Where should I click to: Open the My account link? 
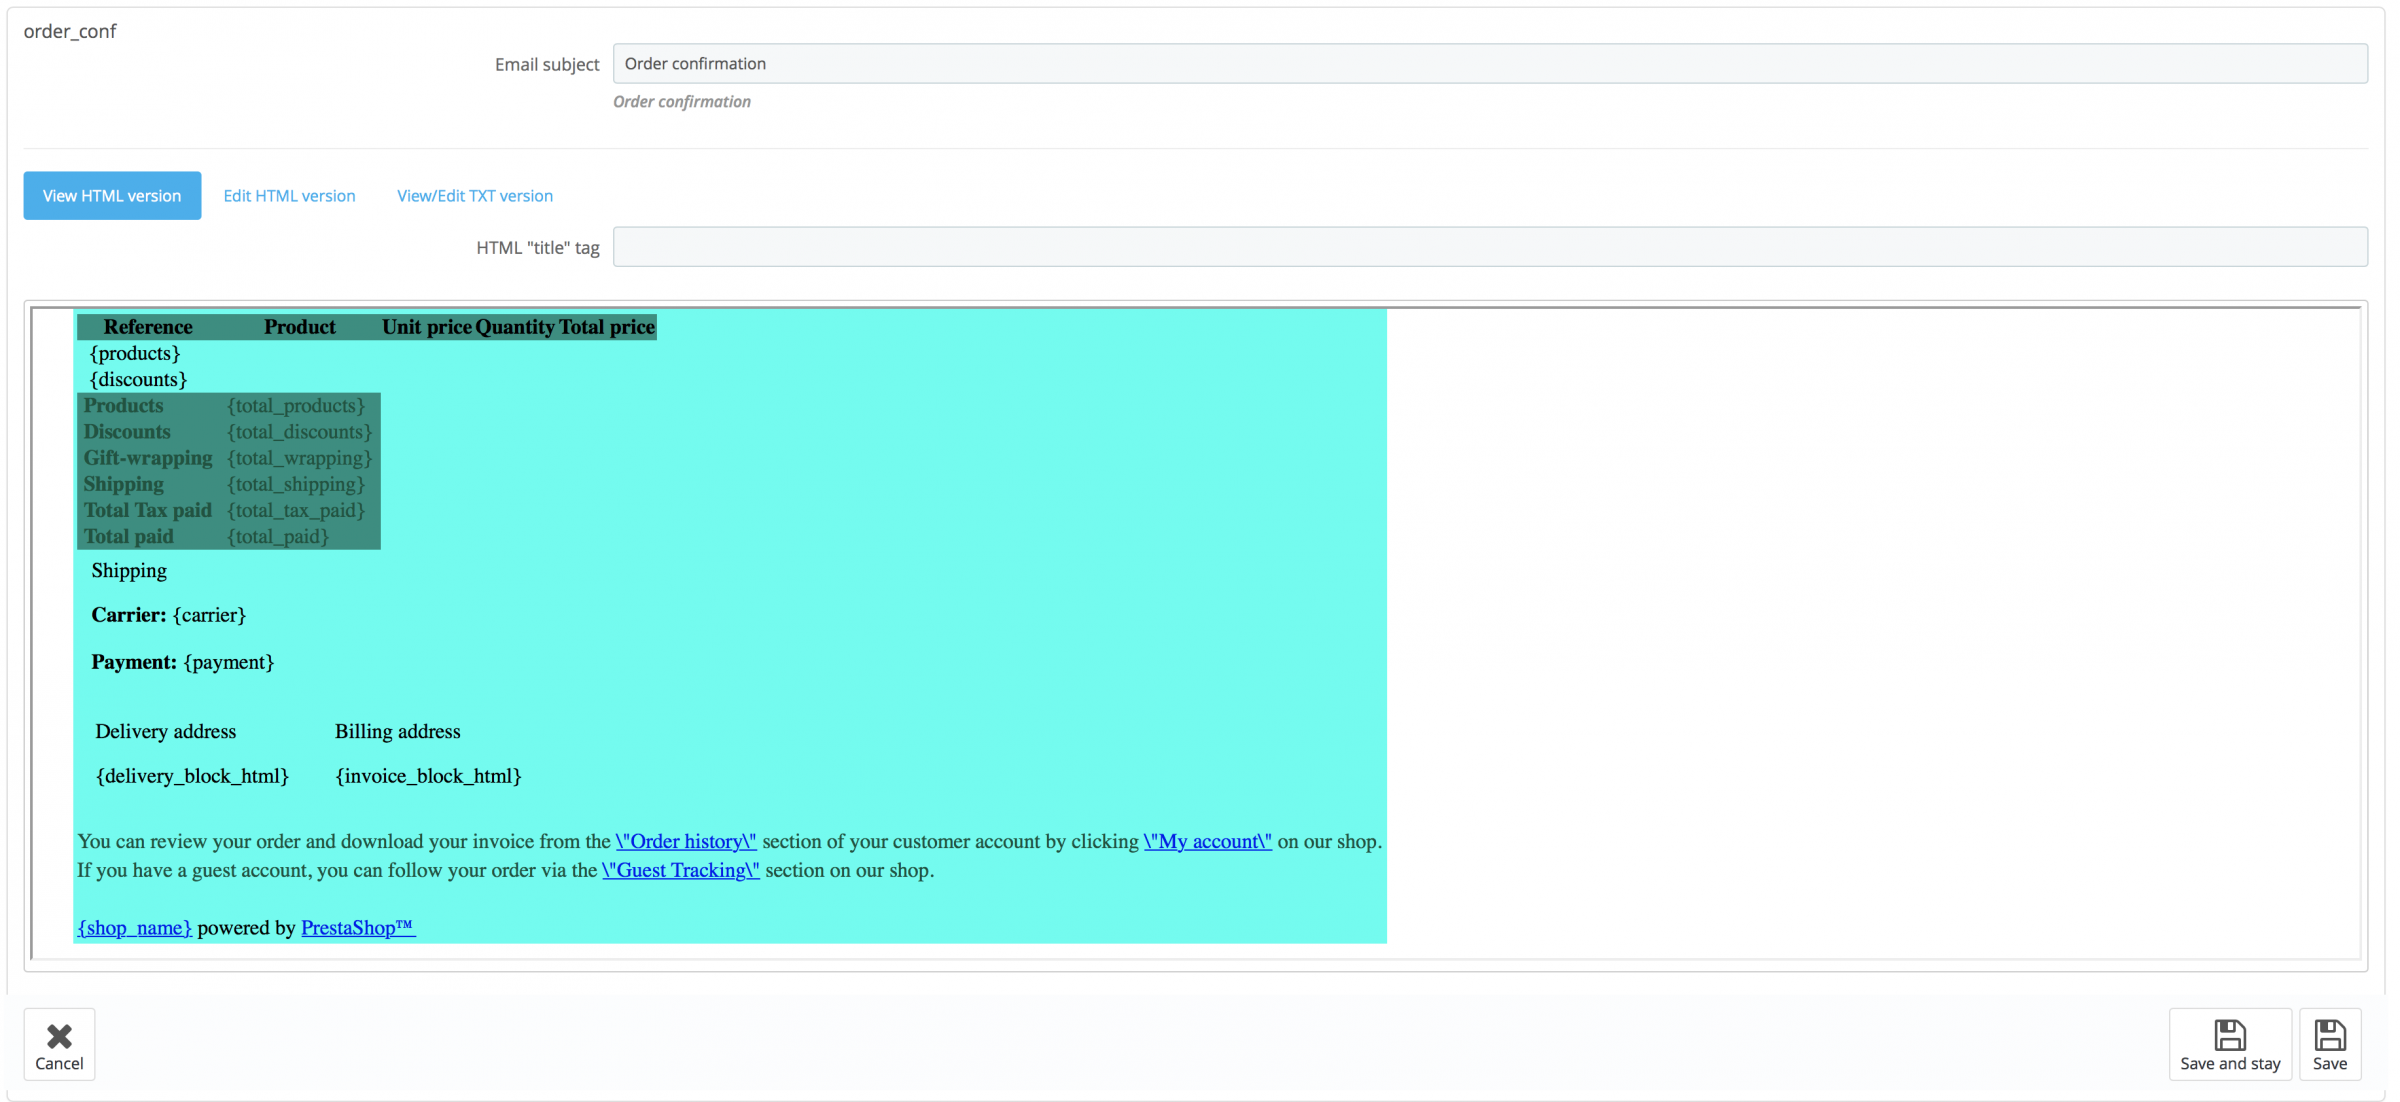(1207, 842)
